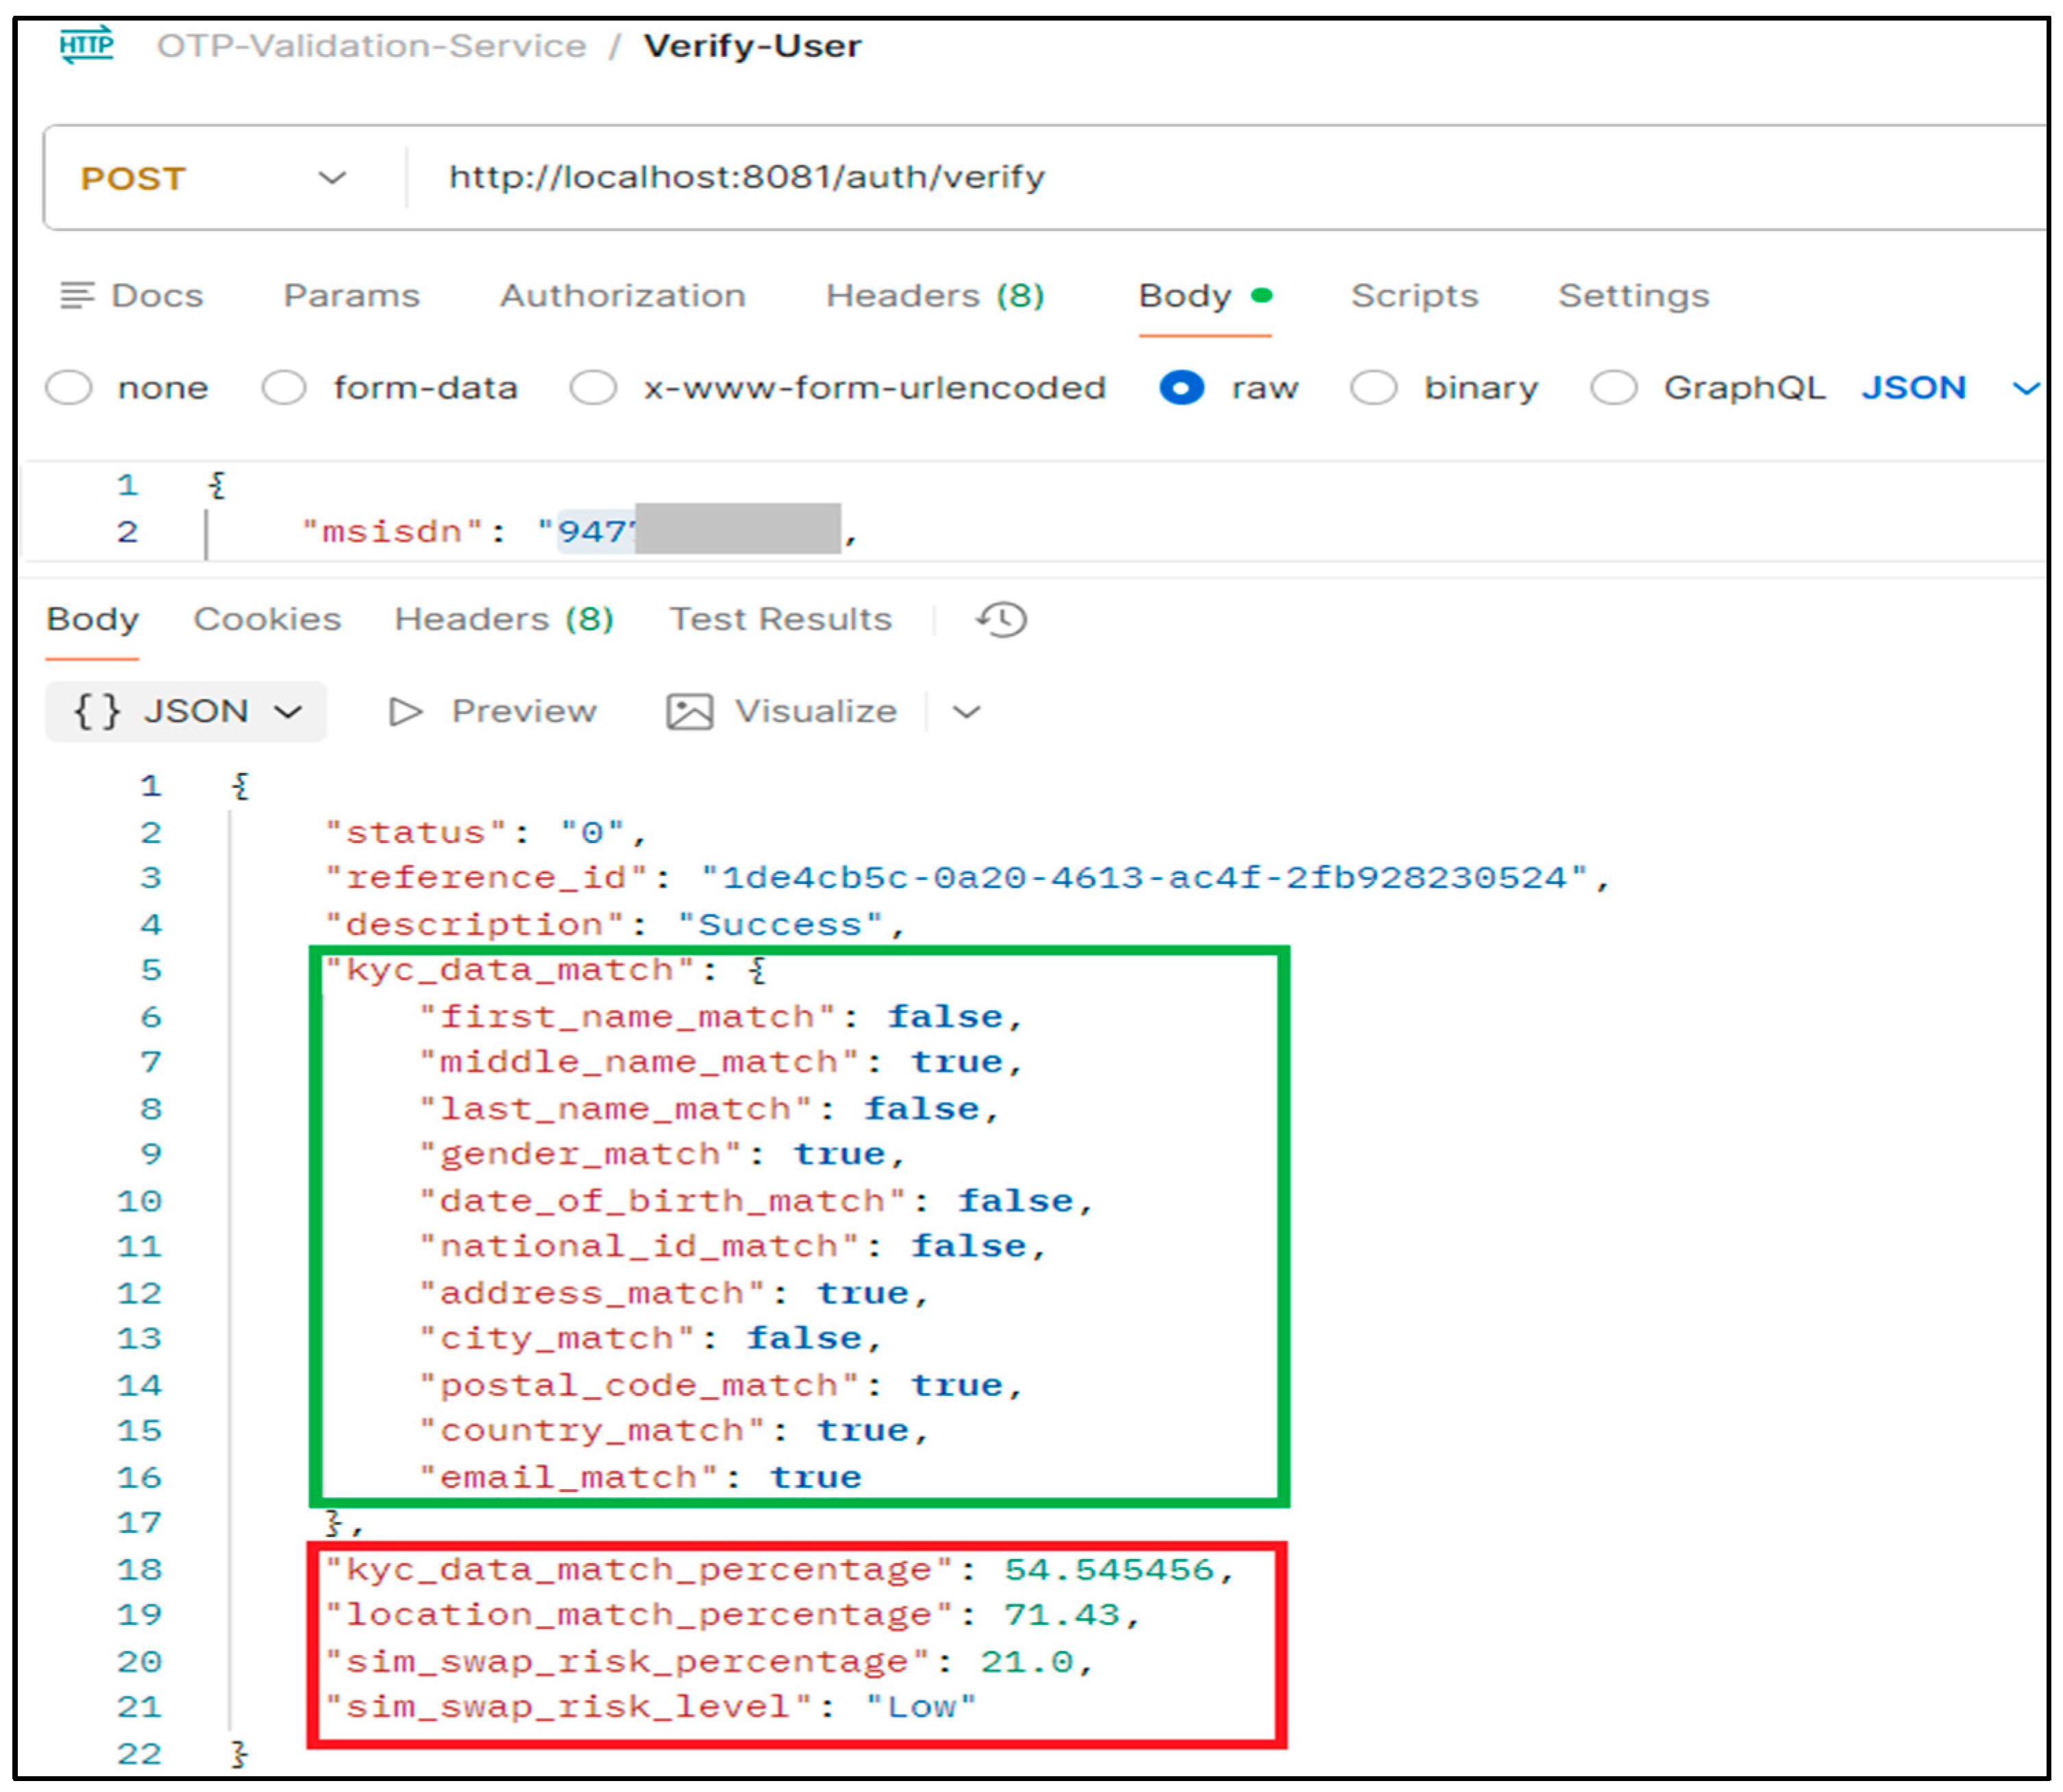Click the curly braces JSON format icon
This screenshot has width=2063, height=1792.
tap(97, 711)
